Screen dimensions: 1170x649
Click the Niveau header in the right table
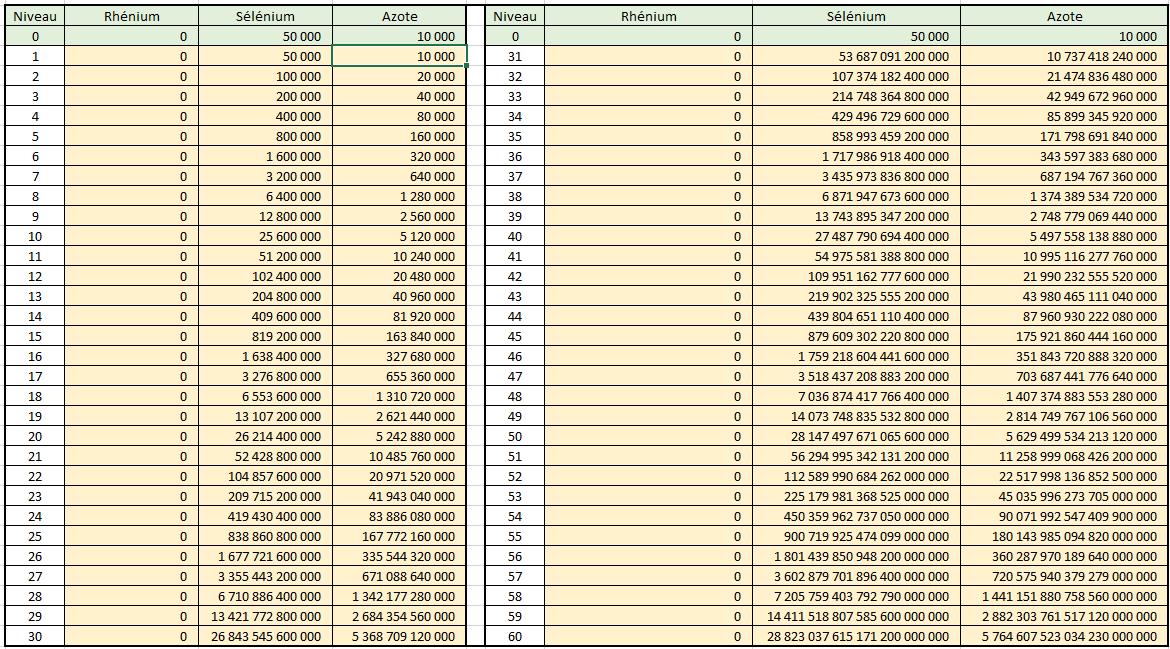[x=515, y=16]
